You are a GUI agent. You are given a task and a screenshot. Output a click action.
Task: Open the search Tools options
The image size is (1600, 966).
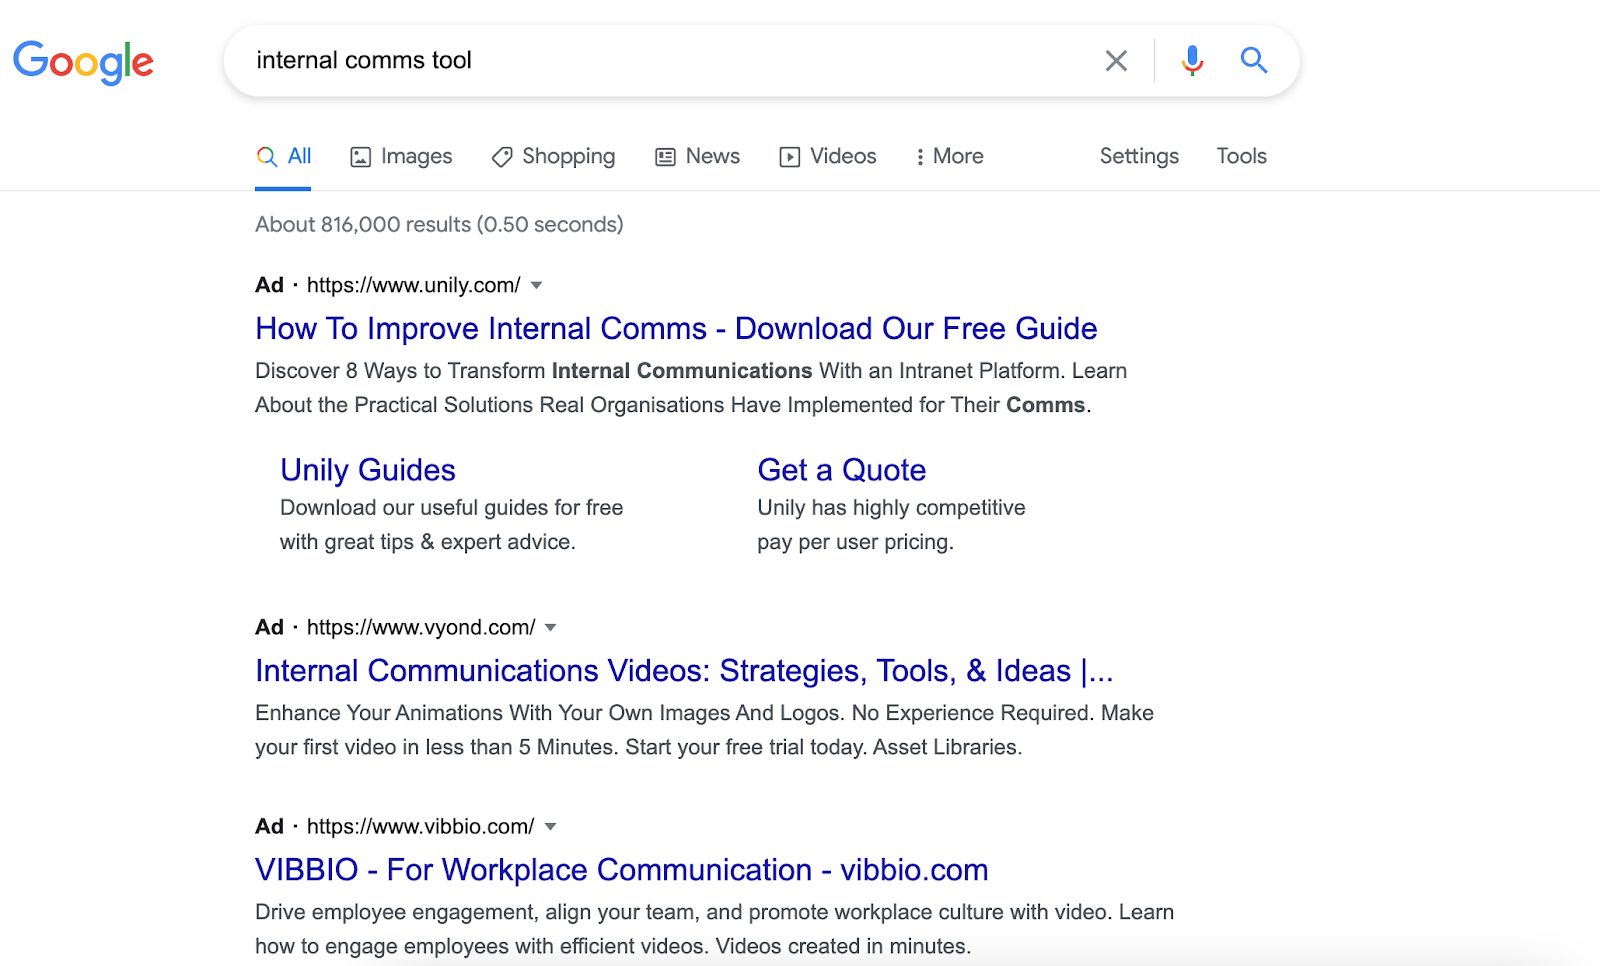(1241, 157)
